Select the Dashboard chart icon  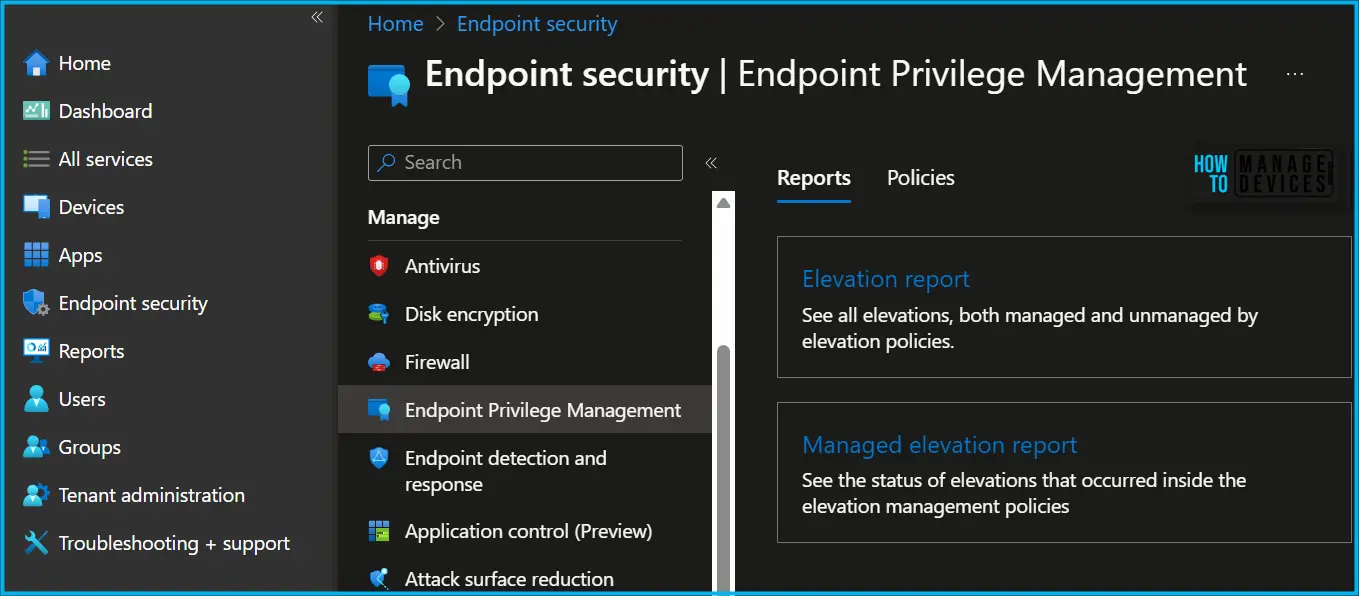click(x=36, y=111)
